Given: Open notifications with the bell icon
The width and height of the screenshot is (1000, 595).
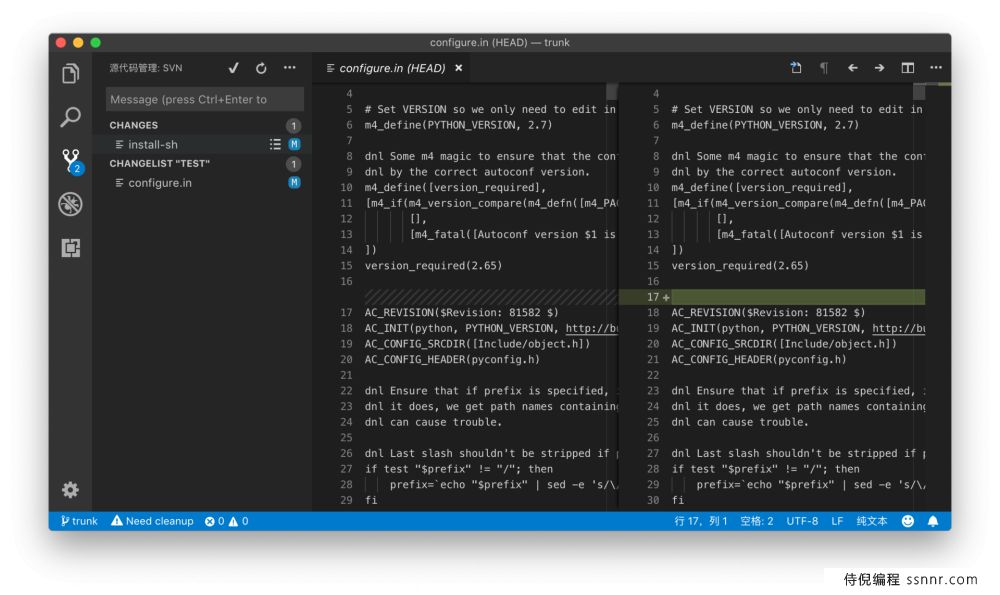Looking at the screenshot, I should tap(933, 521).
